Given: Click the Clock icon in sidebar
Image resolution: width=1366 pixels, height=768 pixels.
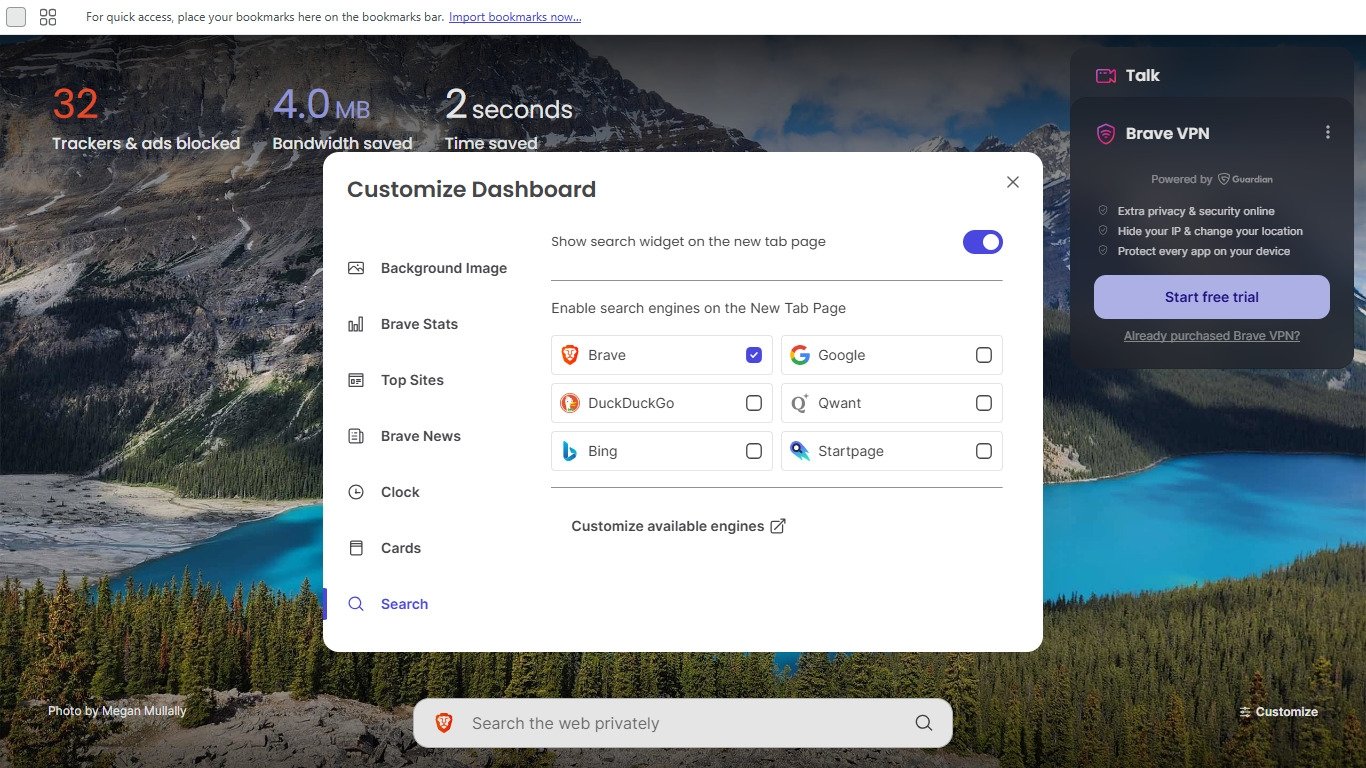Looking at the screenshot, I should pyautogui.click(x=356, y=492).
